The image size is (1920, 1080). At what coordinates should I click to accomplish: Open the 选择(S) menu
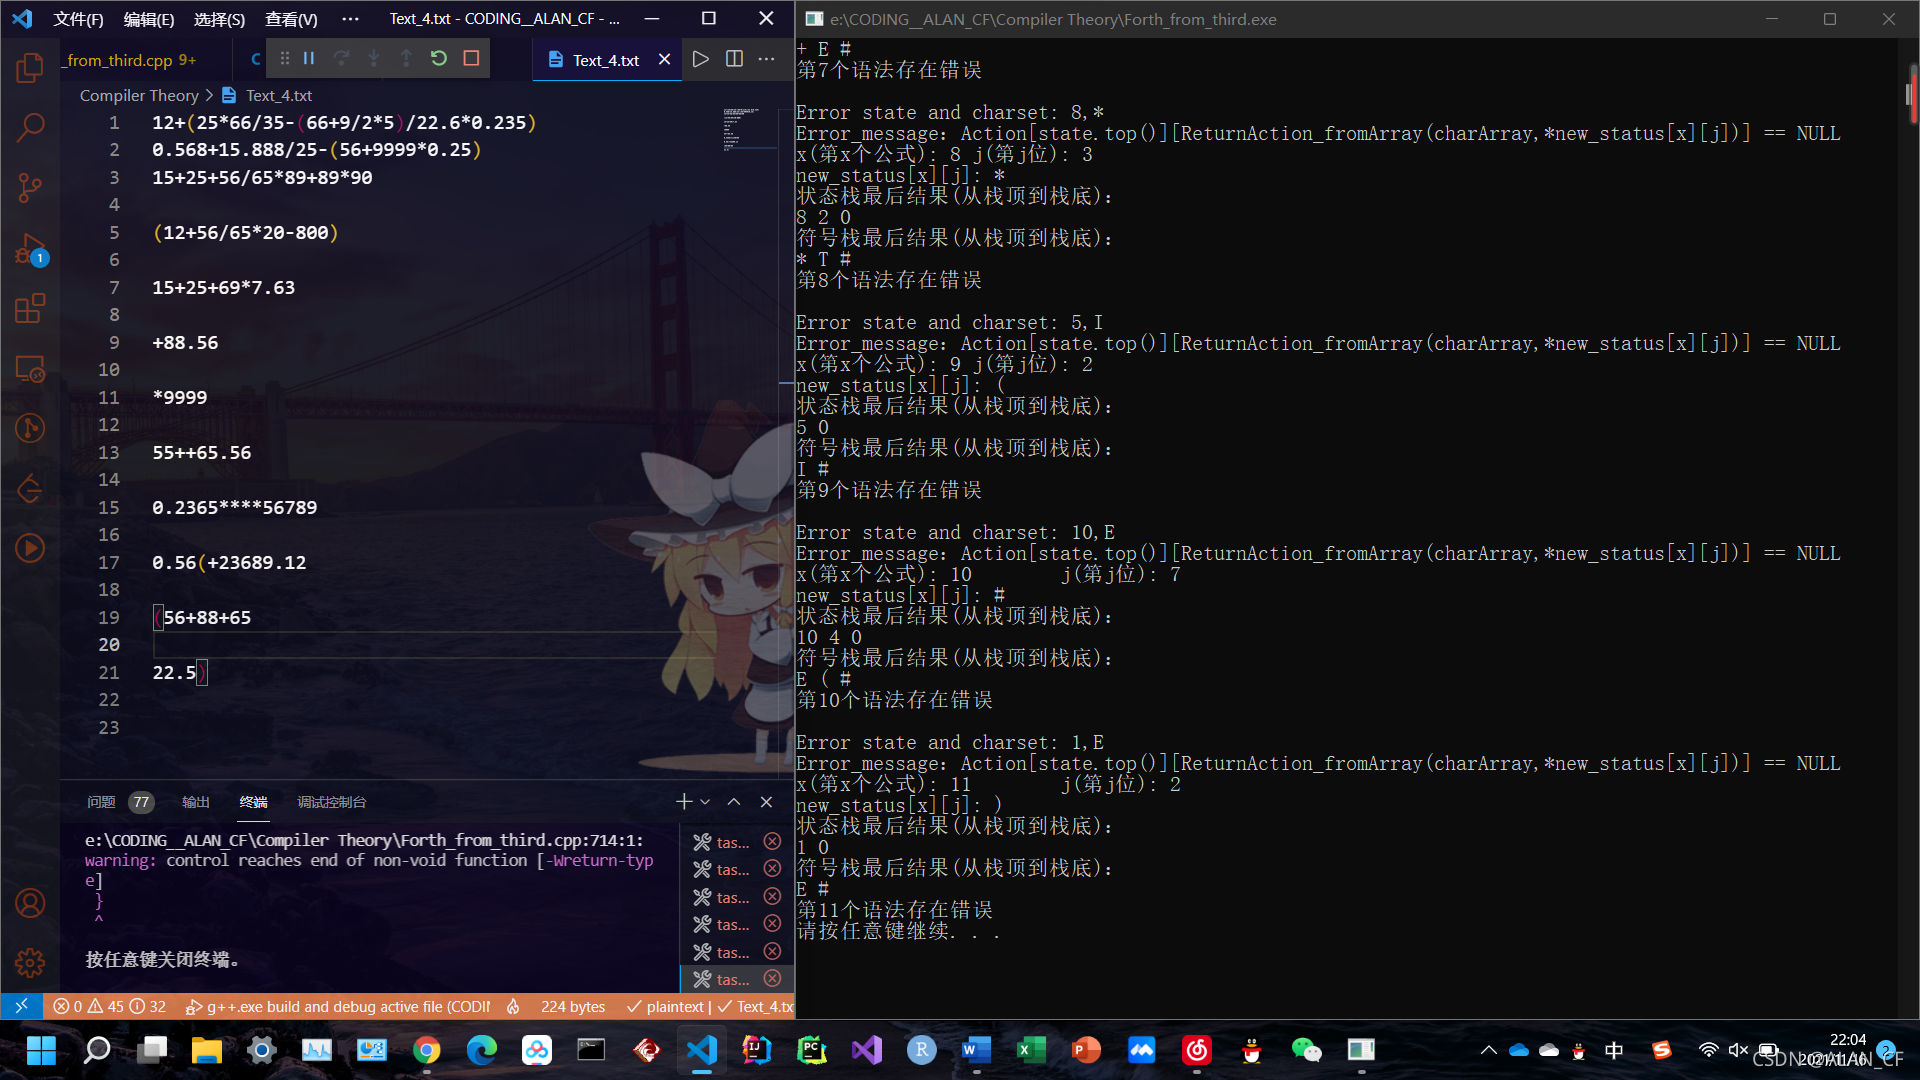pos(219,19)
